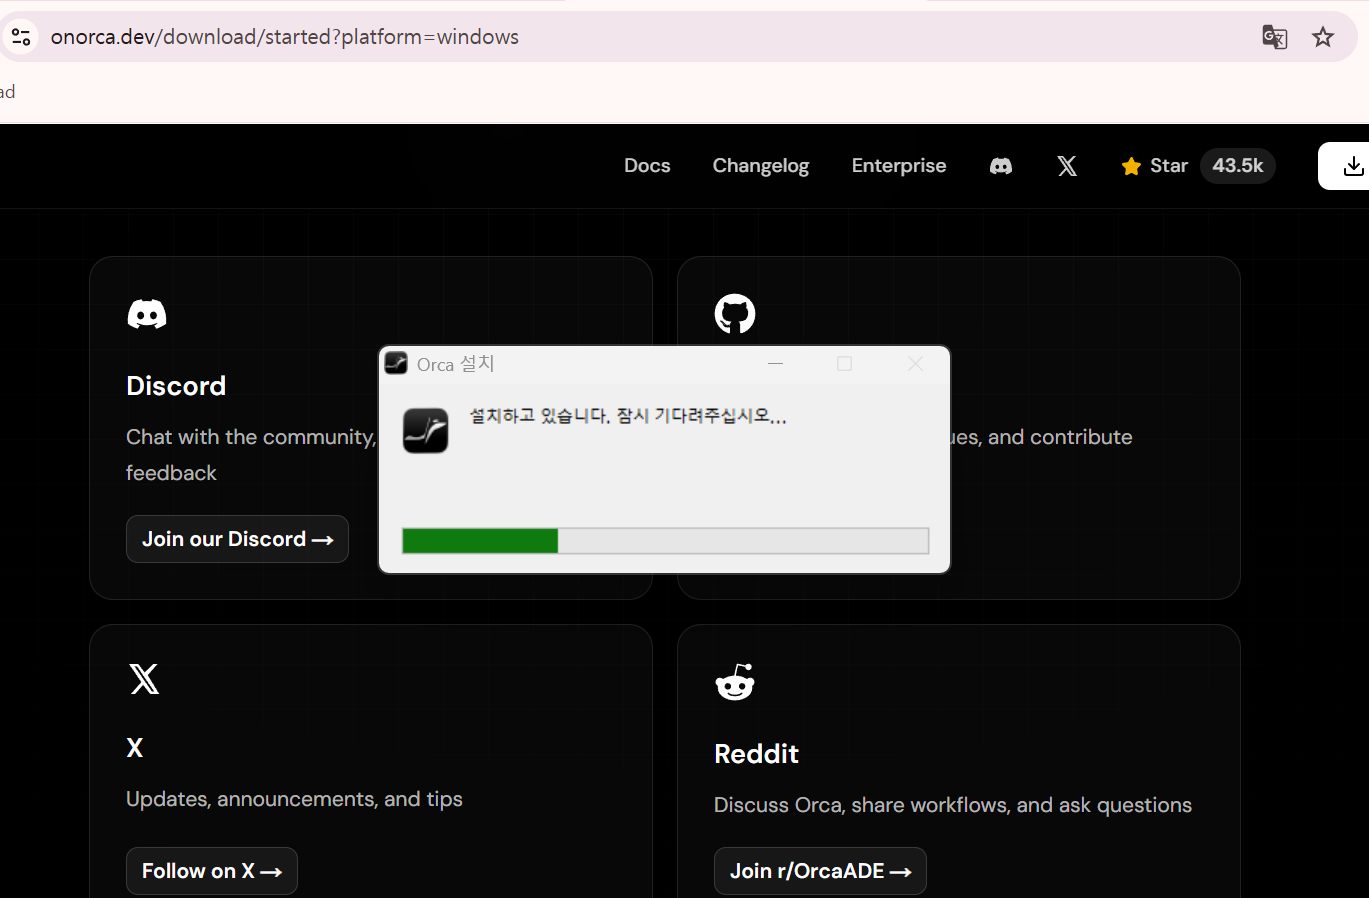
Task: Click the large Orca logo inside the installer
Action: [425, 430]
